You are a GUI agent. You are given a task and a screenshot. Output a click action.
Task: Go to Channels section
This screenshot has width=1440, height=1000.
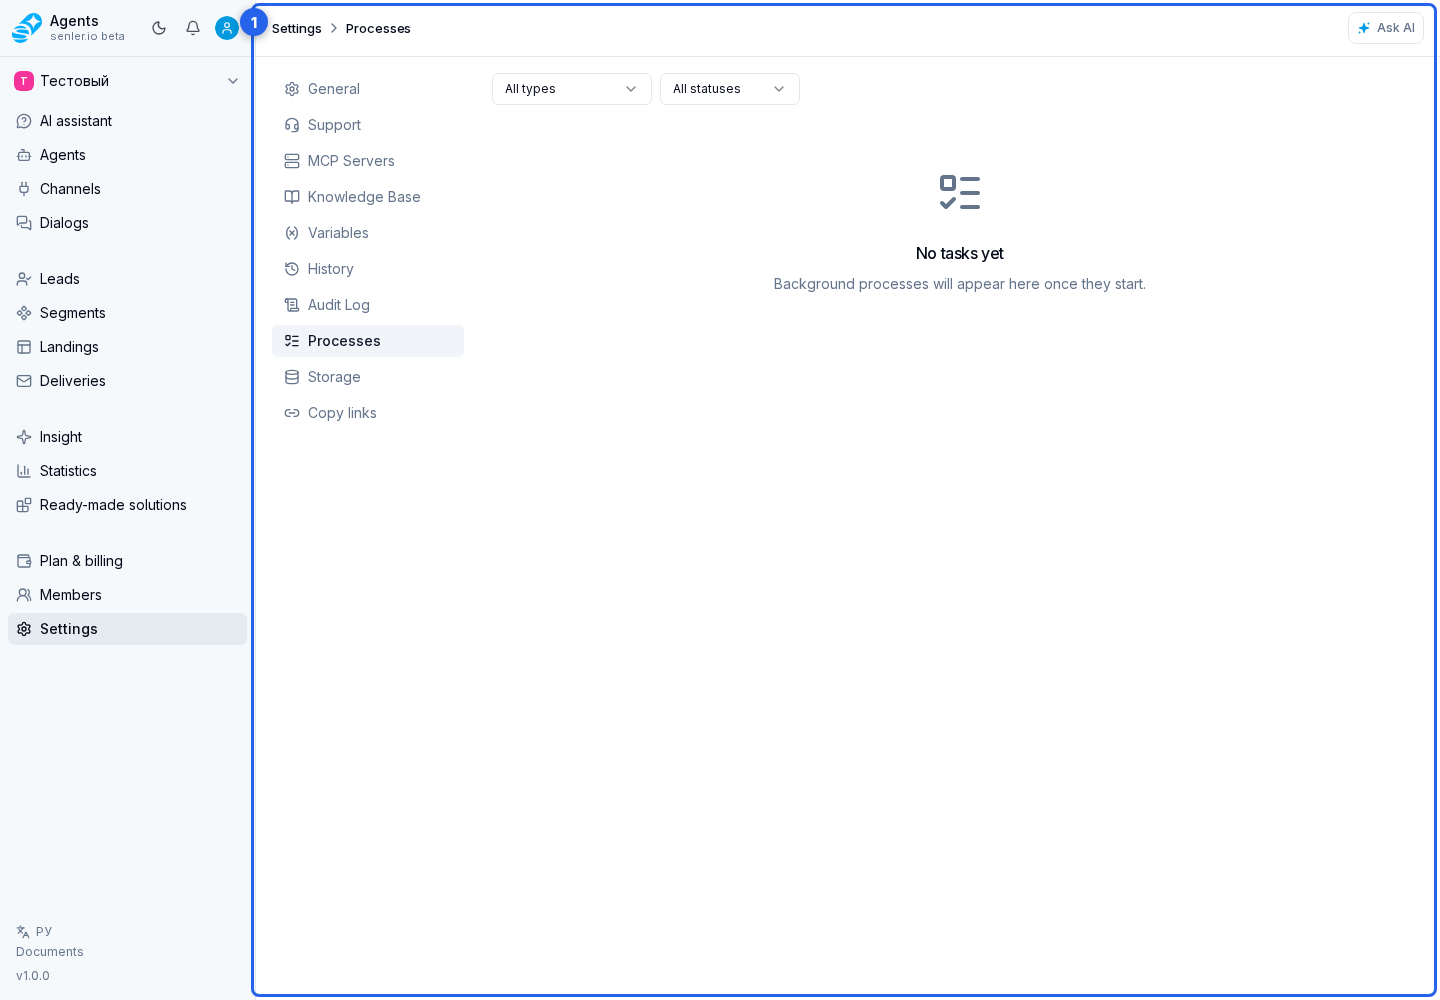coord(127,189)
